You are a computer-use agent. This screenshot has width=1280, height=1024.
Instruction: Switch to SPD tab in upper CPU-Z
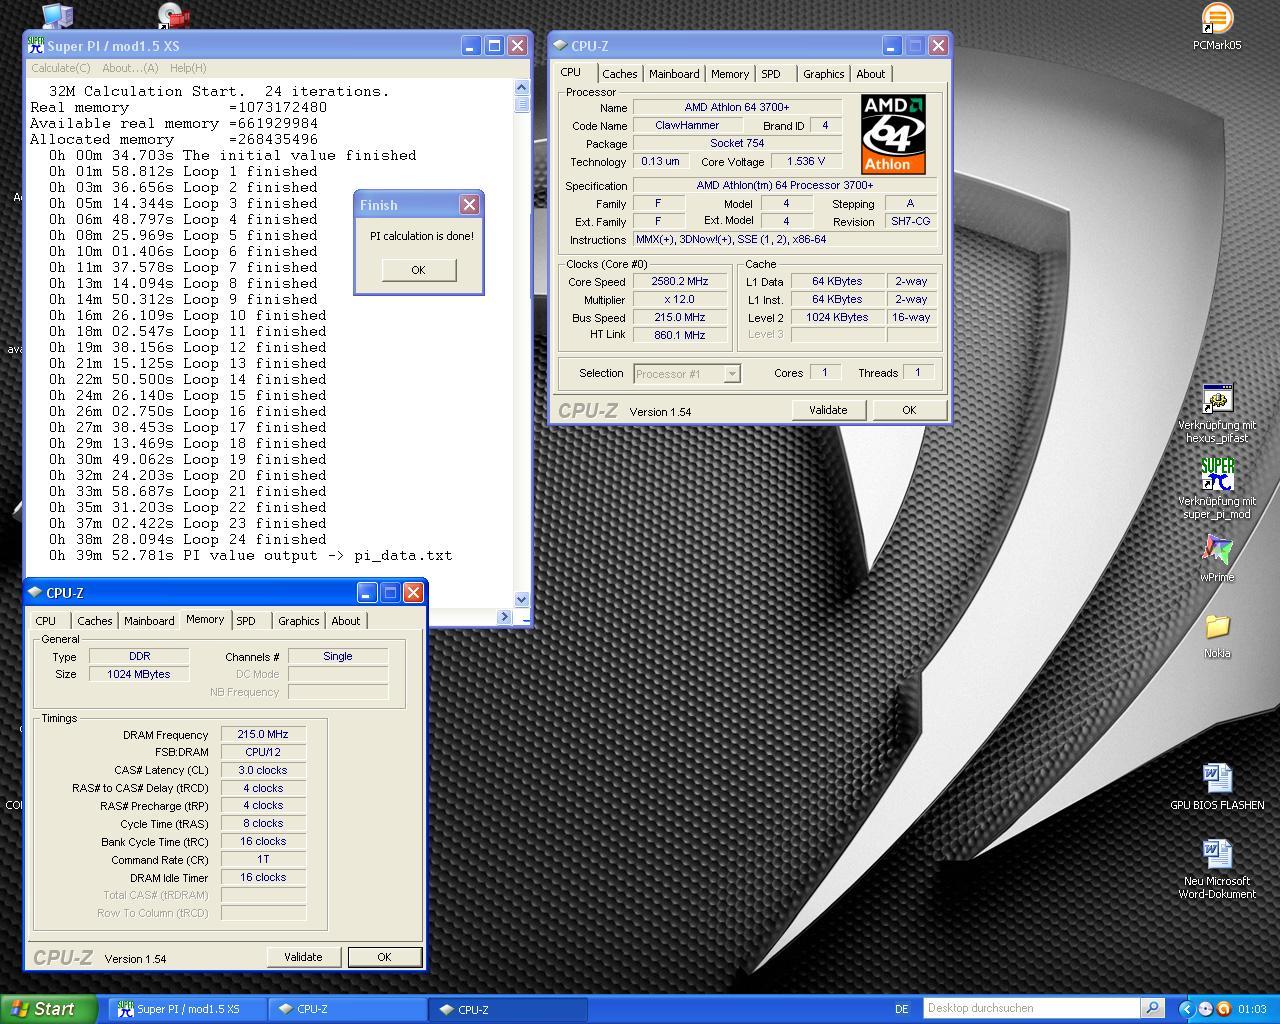770,74
